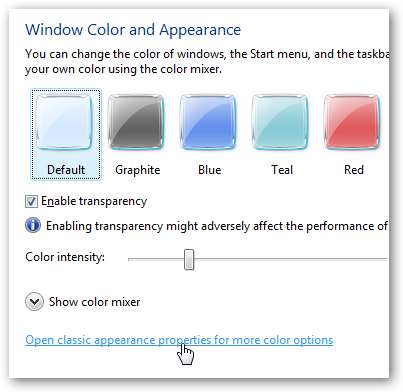Click the Blue label text

coord(210,170)
